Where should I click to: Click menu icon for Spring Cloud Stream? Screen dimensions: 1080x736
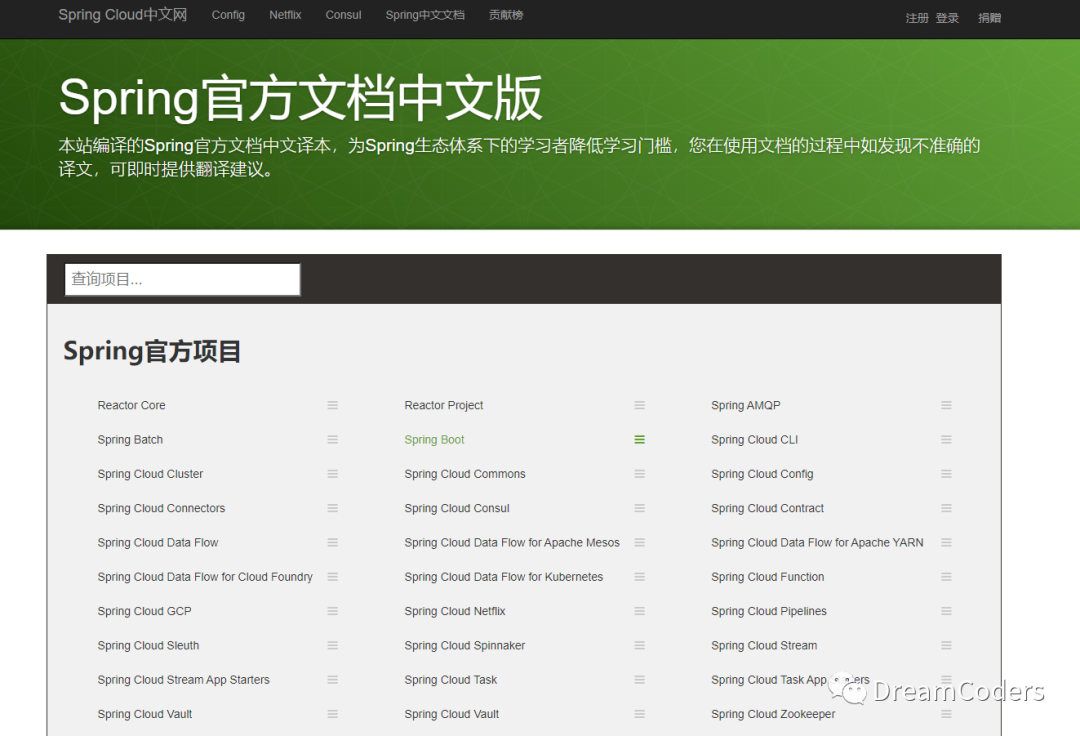tap(946, 645)
